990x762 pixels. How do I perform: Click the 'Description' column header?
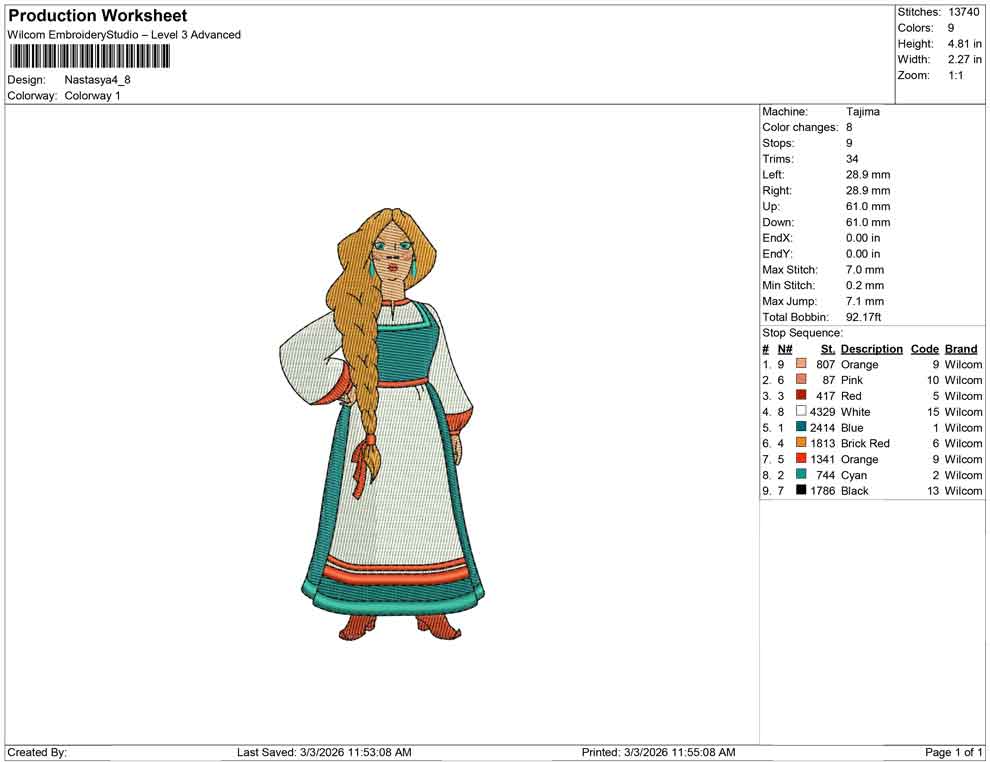pyautogui.click(x=872, y=348)
